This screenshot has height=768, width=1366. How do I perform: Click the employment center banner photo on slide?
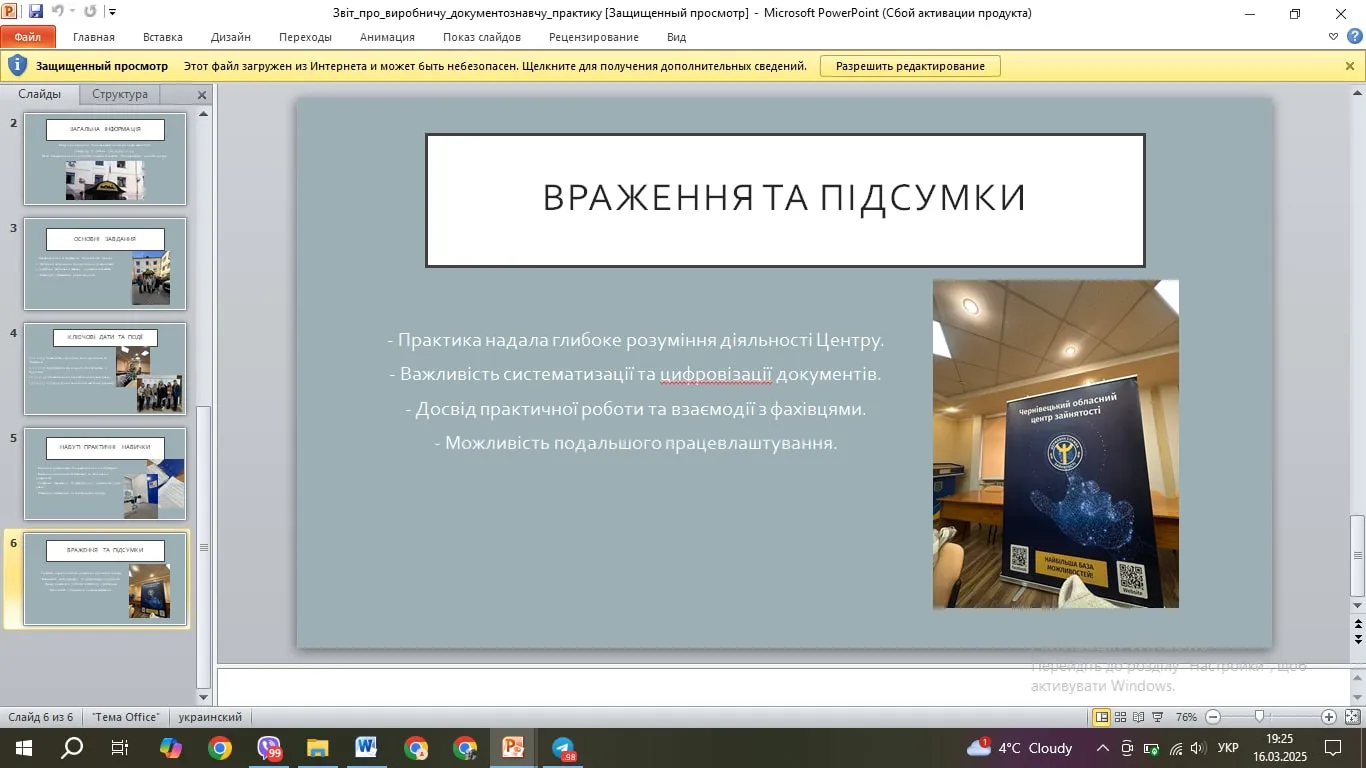[1056, 444]
